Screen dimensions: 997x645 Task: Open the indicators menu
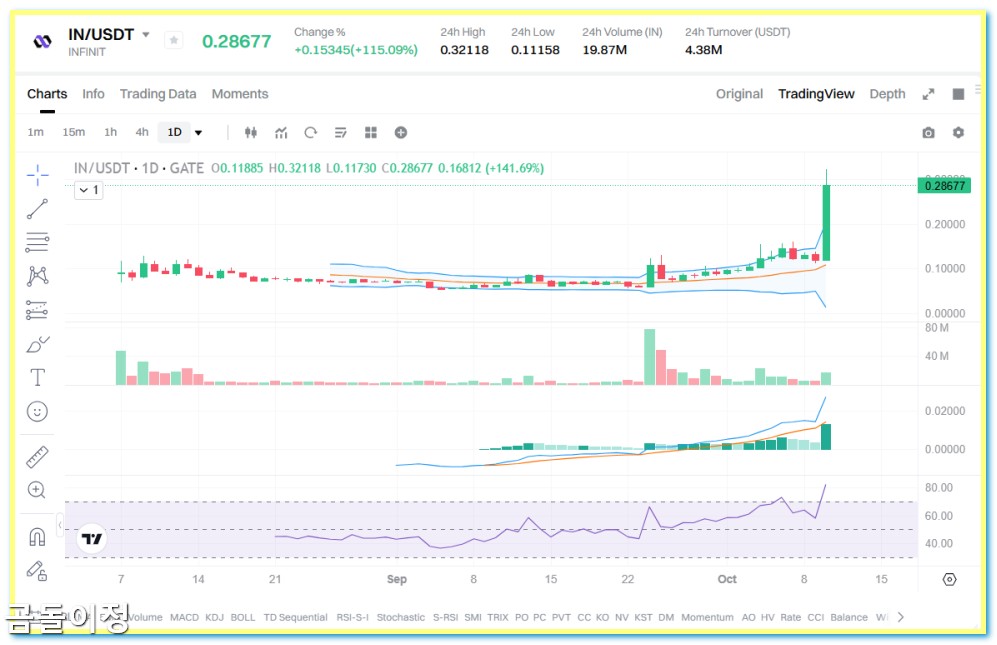(x=281, y=132)
